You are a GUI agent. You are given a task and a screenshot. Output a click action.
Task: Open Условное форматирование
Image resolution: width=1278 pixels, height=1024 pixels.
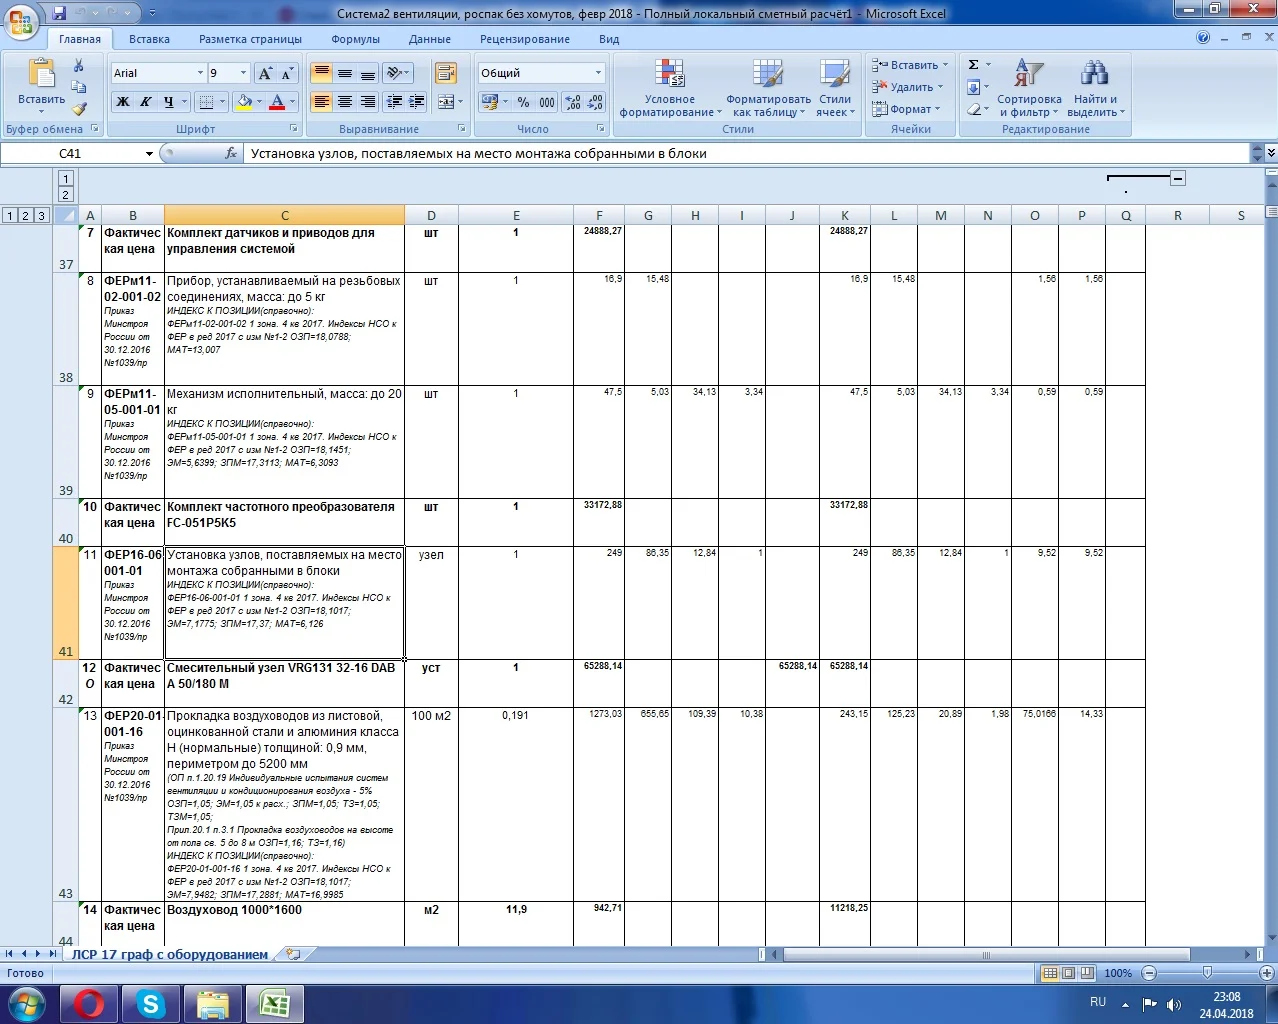pyautogui.click(x=669, y=88)
